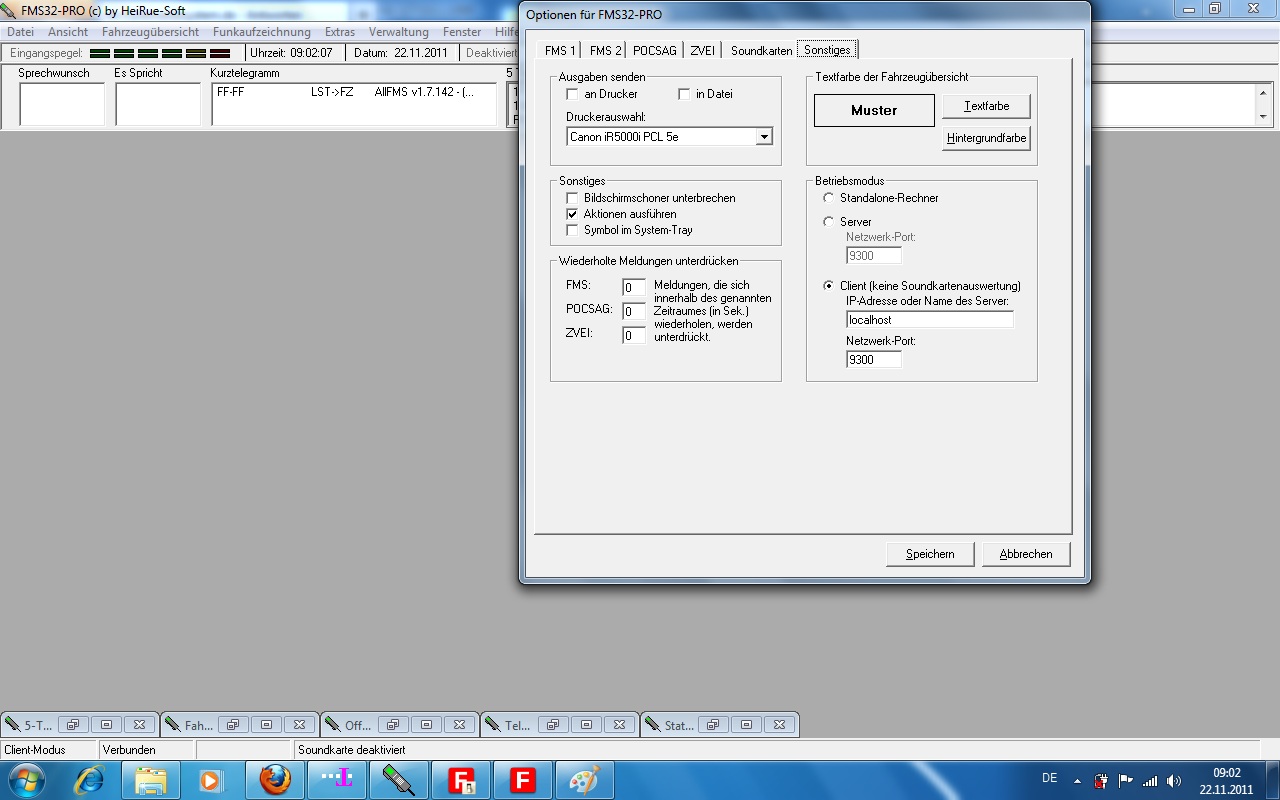This screenshot has height=800, width=1280.
Task: Click the volume speaker tray icon
Action: pos(1173,781)
